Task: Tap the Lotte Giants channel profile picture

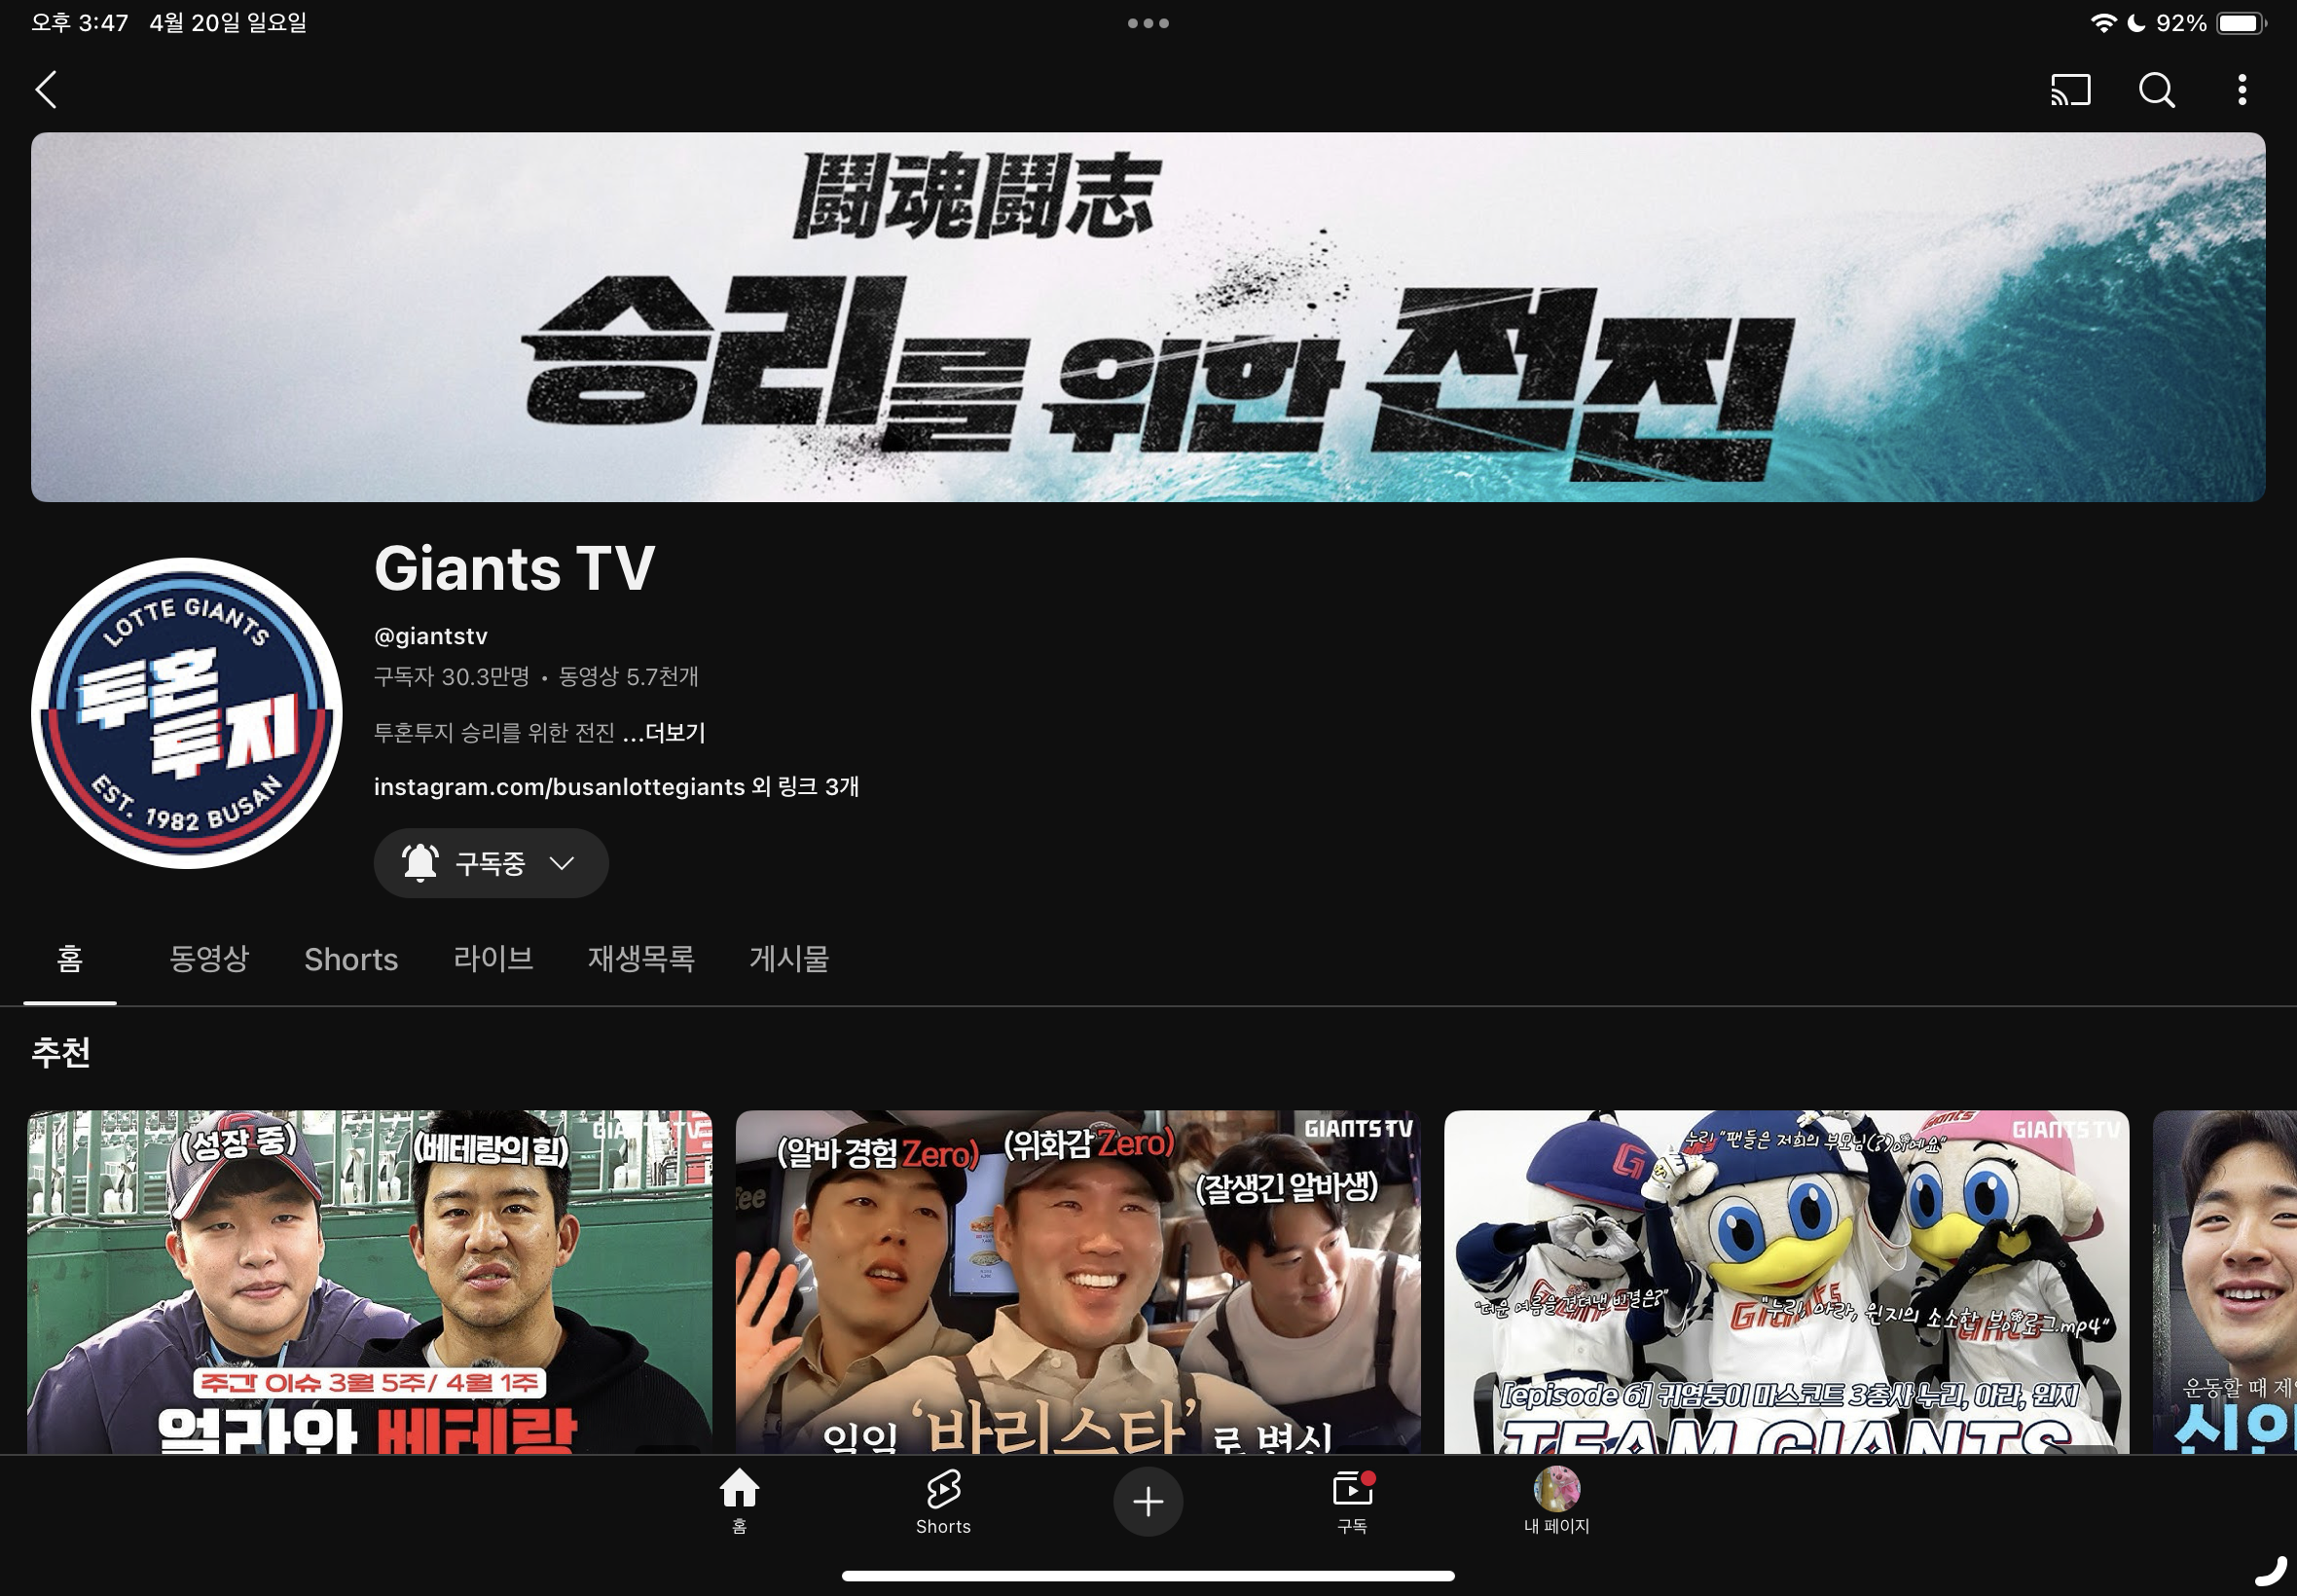Action: [187, 713]
